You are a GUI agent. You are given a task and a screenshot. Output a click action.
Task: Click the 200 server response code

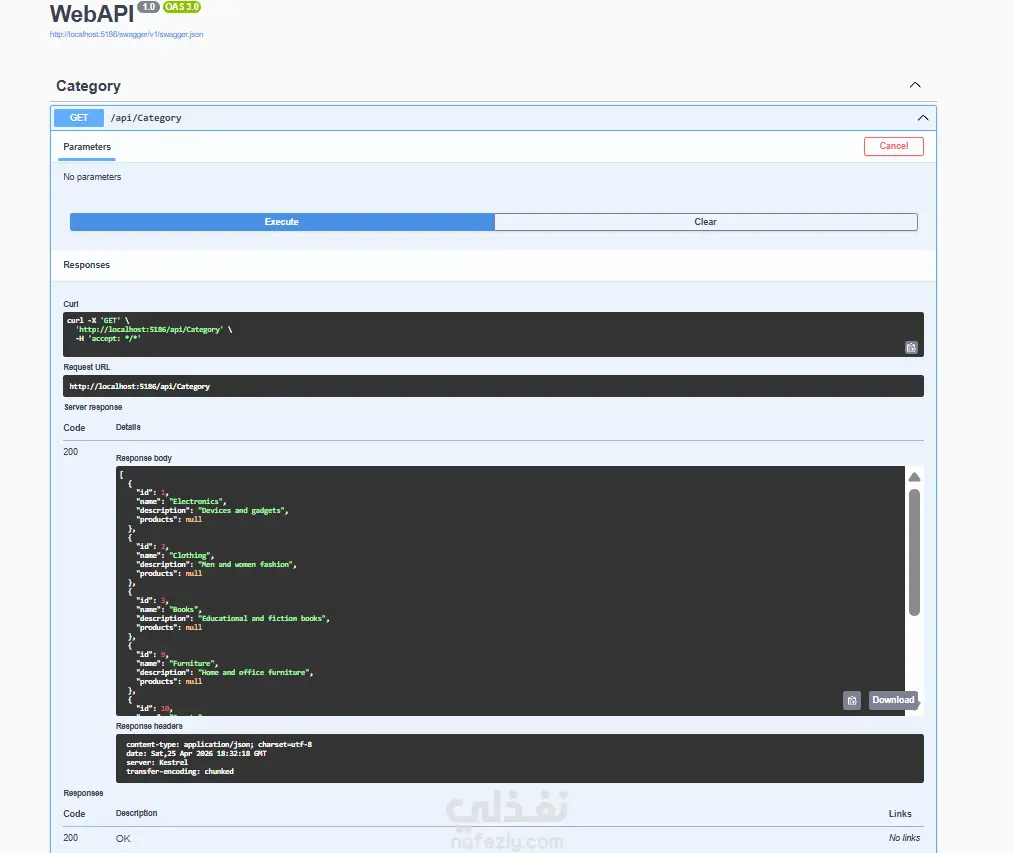pyautogui.click(x=70, y=452)
